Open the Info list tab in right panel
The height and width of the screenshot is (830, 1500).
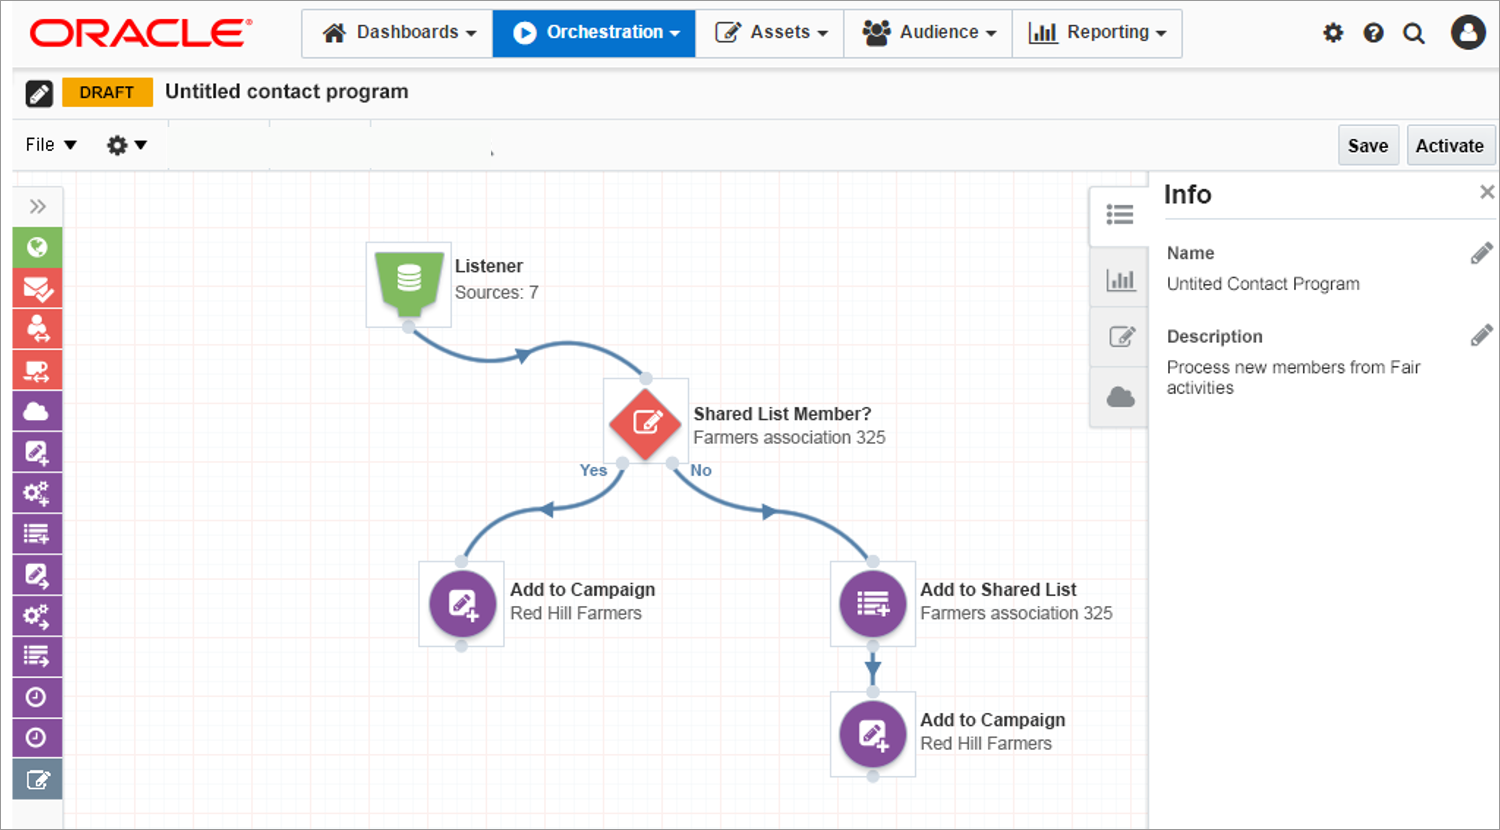(1120, 215)
